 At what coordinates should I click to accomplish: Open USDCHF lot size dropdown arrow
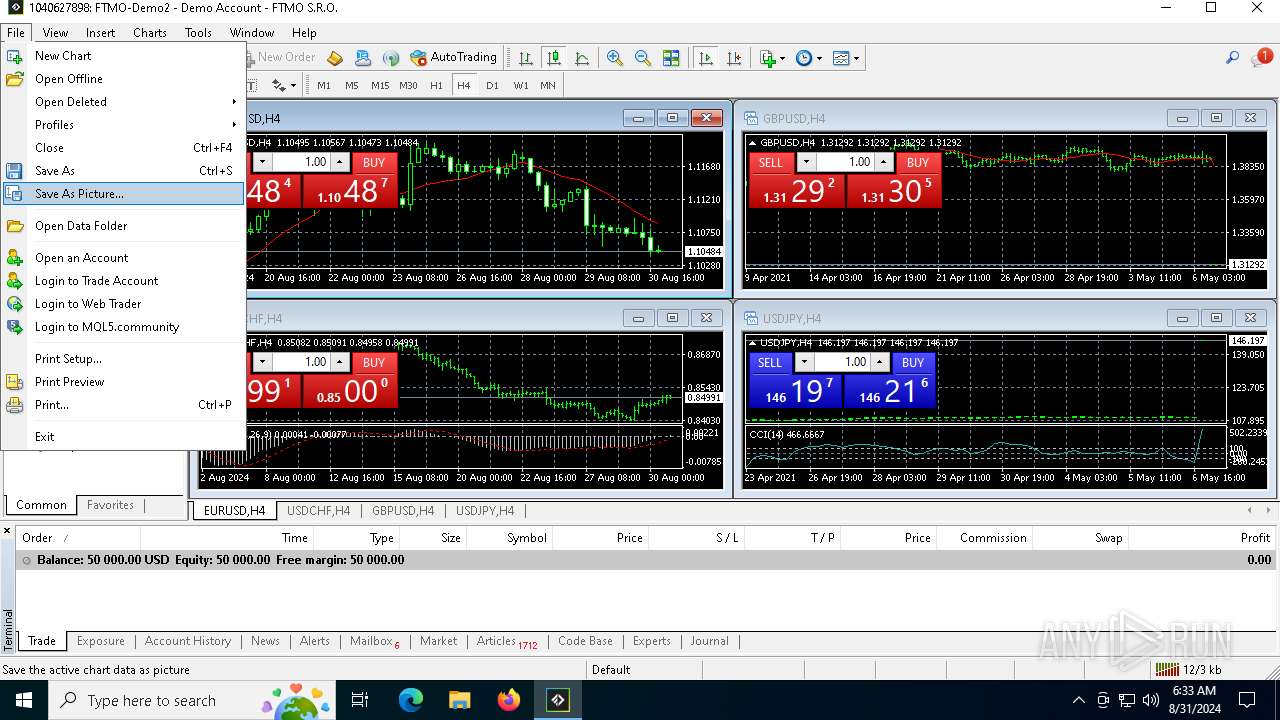point(262,362)
